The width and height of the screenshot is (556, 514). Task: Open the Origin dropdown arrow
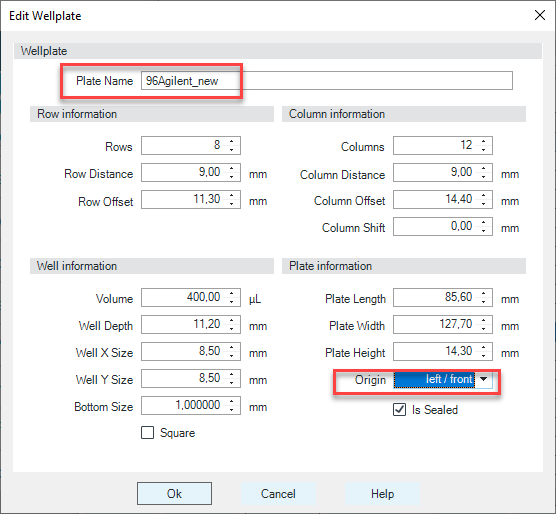(483, 379)
